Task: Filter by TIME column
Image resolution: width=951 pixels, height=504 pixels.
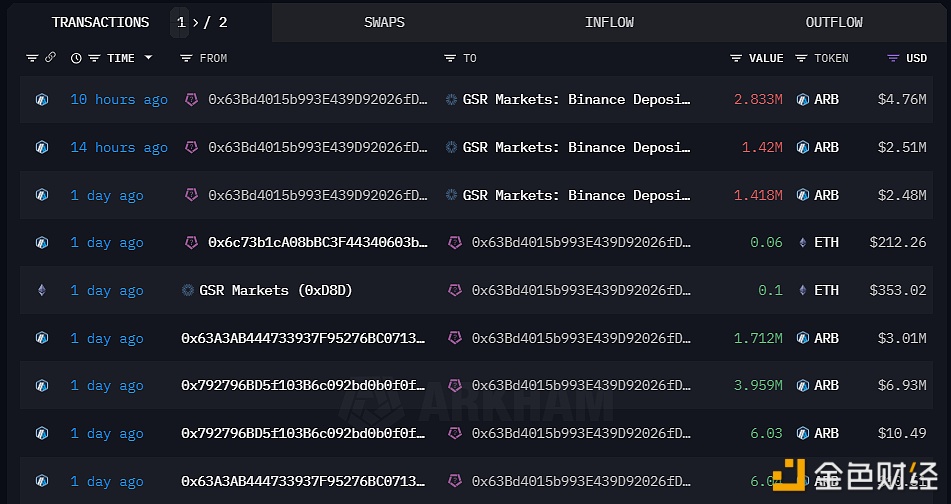Action: point(94,58)
